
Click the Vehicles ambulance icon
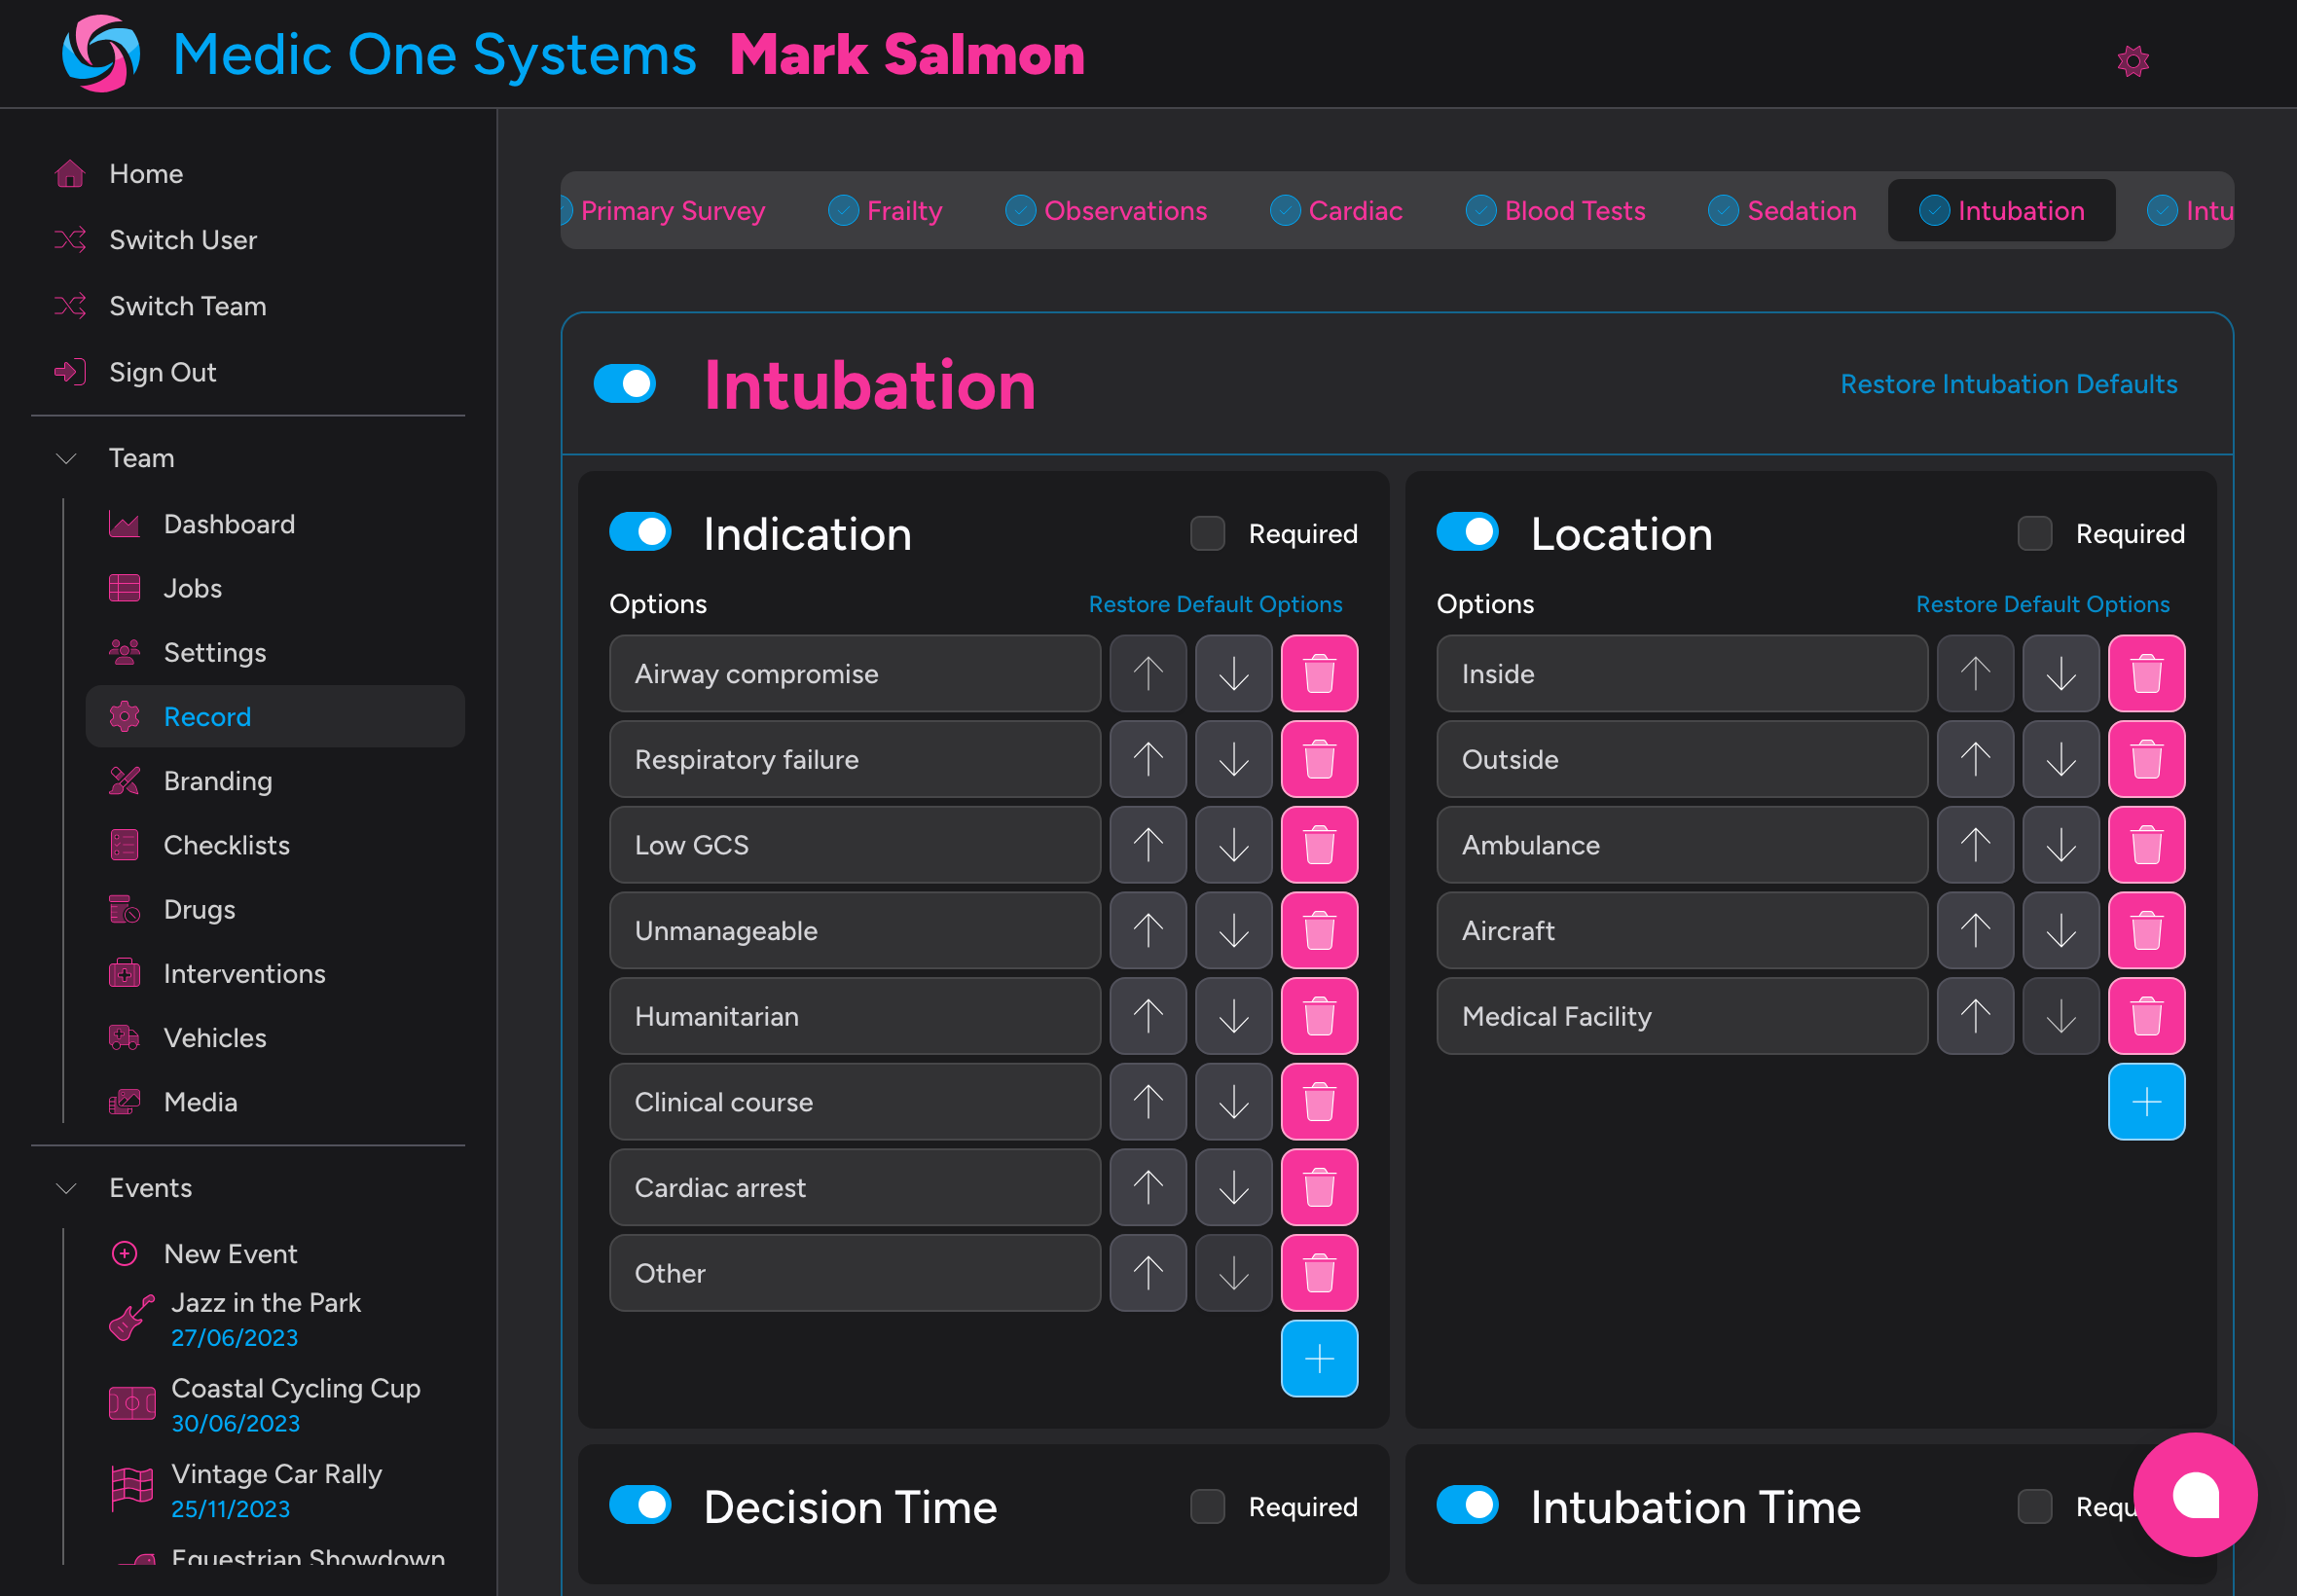tap(124, 1037)
